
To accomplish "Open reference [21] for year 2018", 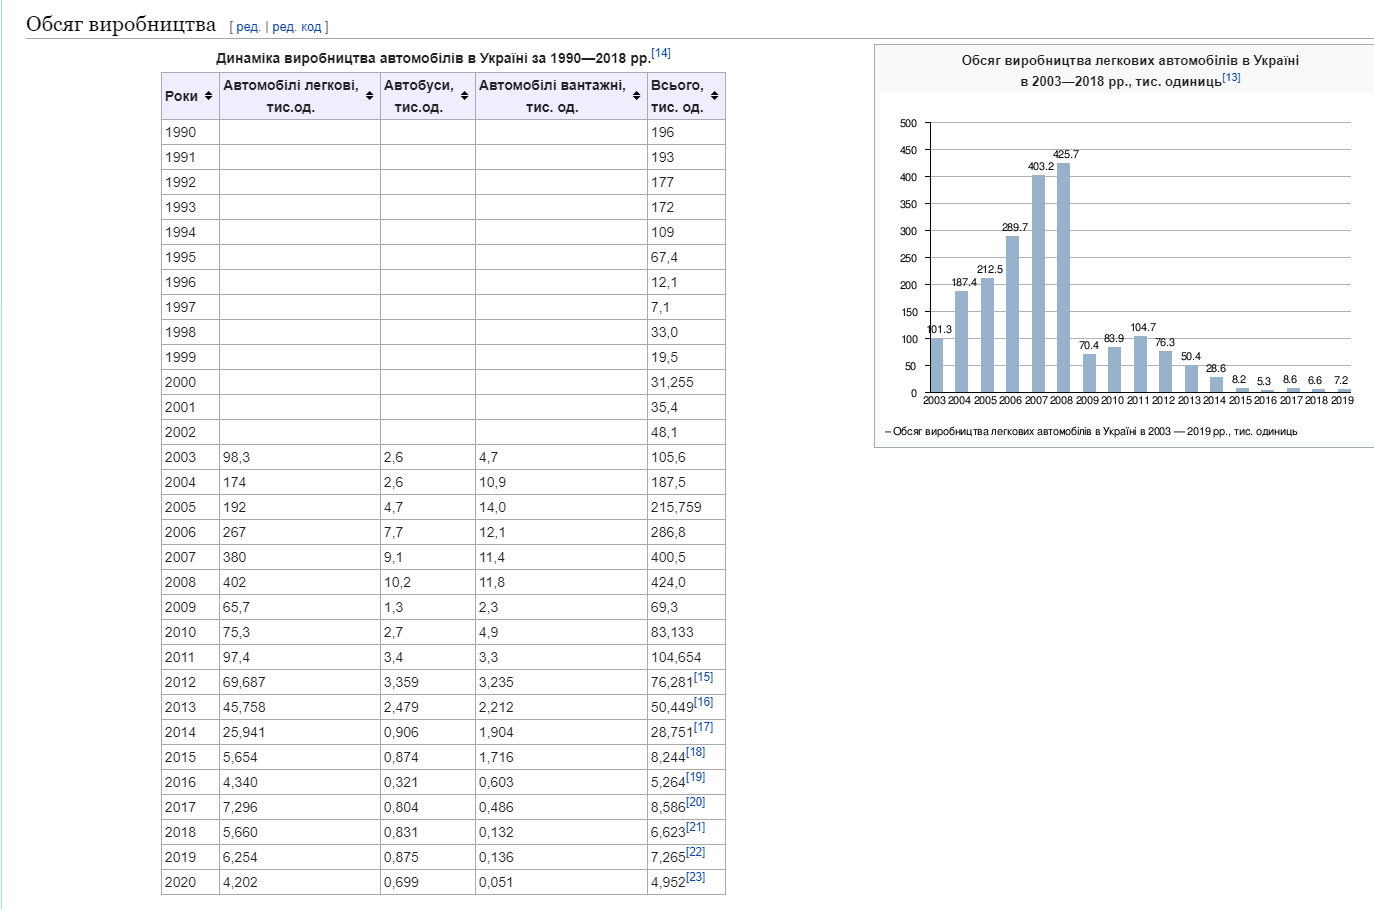I will 695,827.
